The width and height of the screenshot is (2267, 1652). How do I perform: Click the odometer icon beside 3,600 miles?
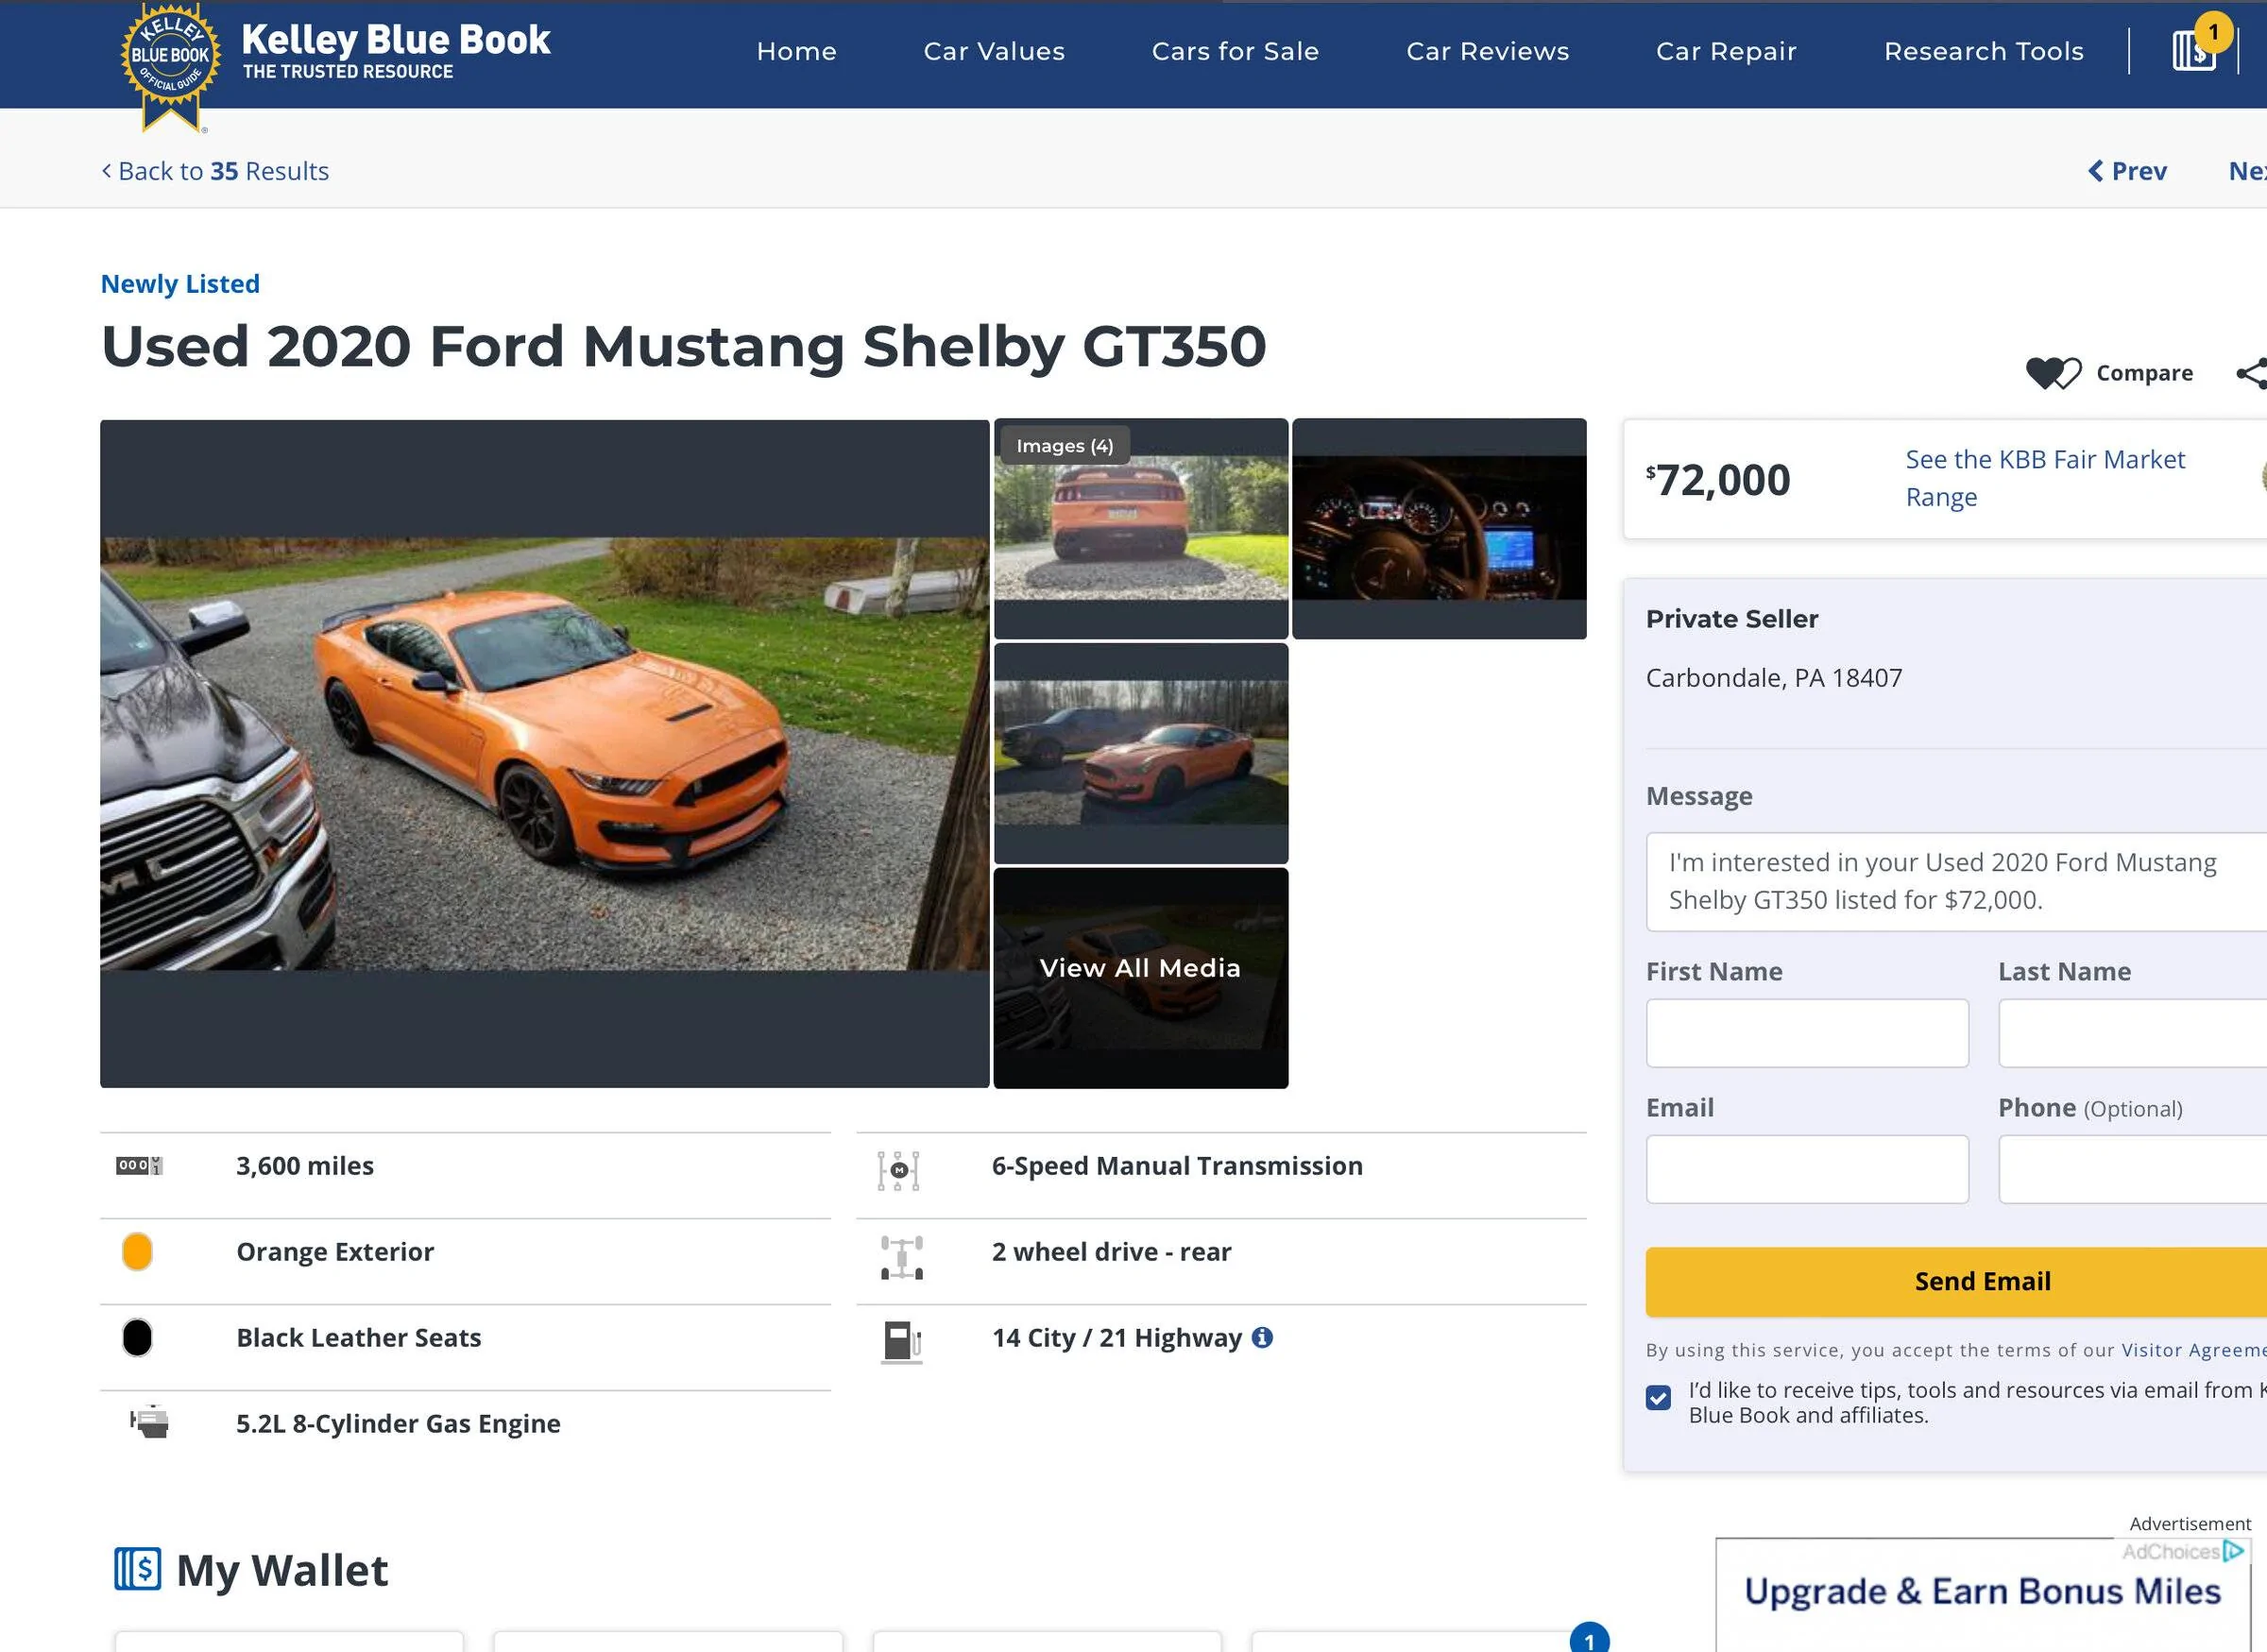click(139, 1166)
